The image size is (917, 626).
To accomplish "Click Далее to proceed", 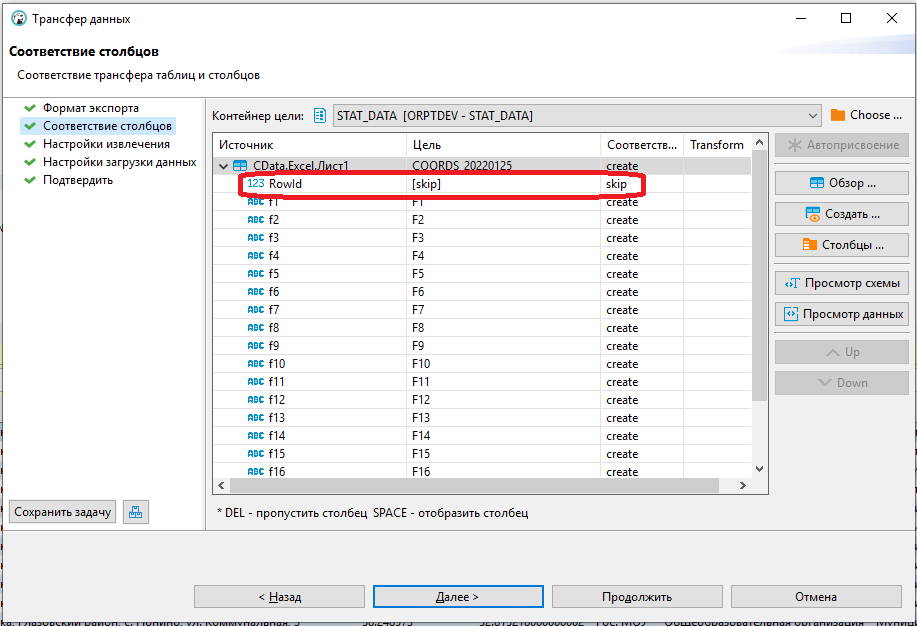I will click(457, 596).
